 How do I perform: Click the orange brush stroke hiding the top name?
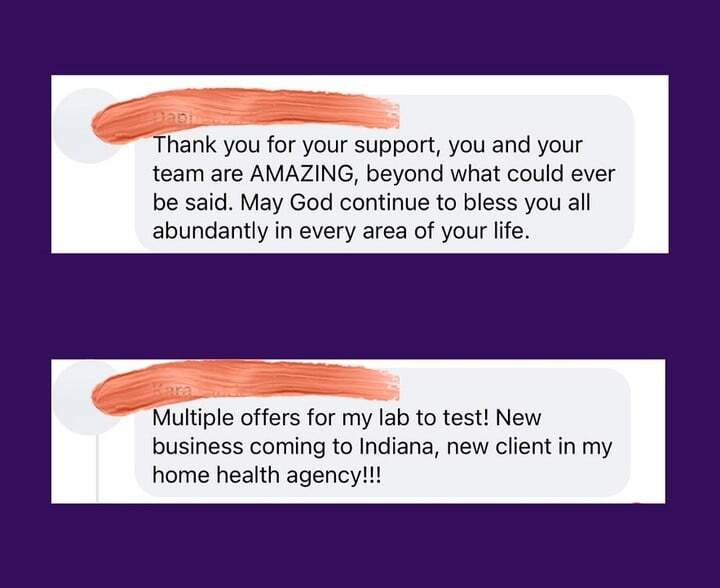[246, 113]
